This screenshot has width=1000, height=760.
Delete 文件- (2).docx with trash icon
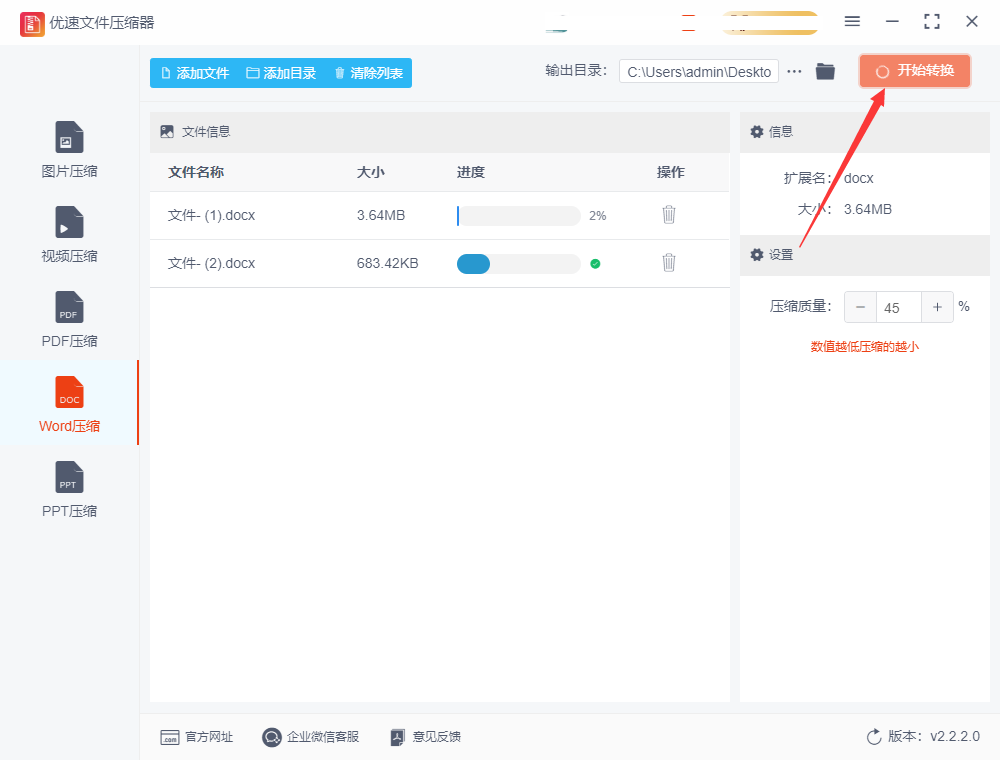pyautogui.click(x=668, y=263)
